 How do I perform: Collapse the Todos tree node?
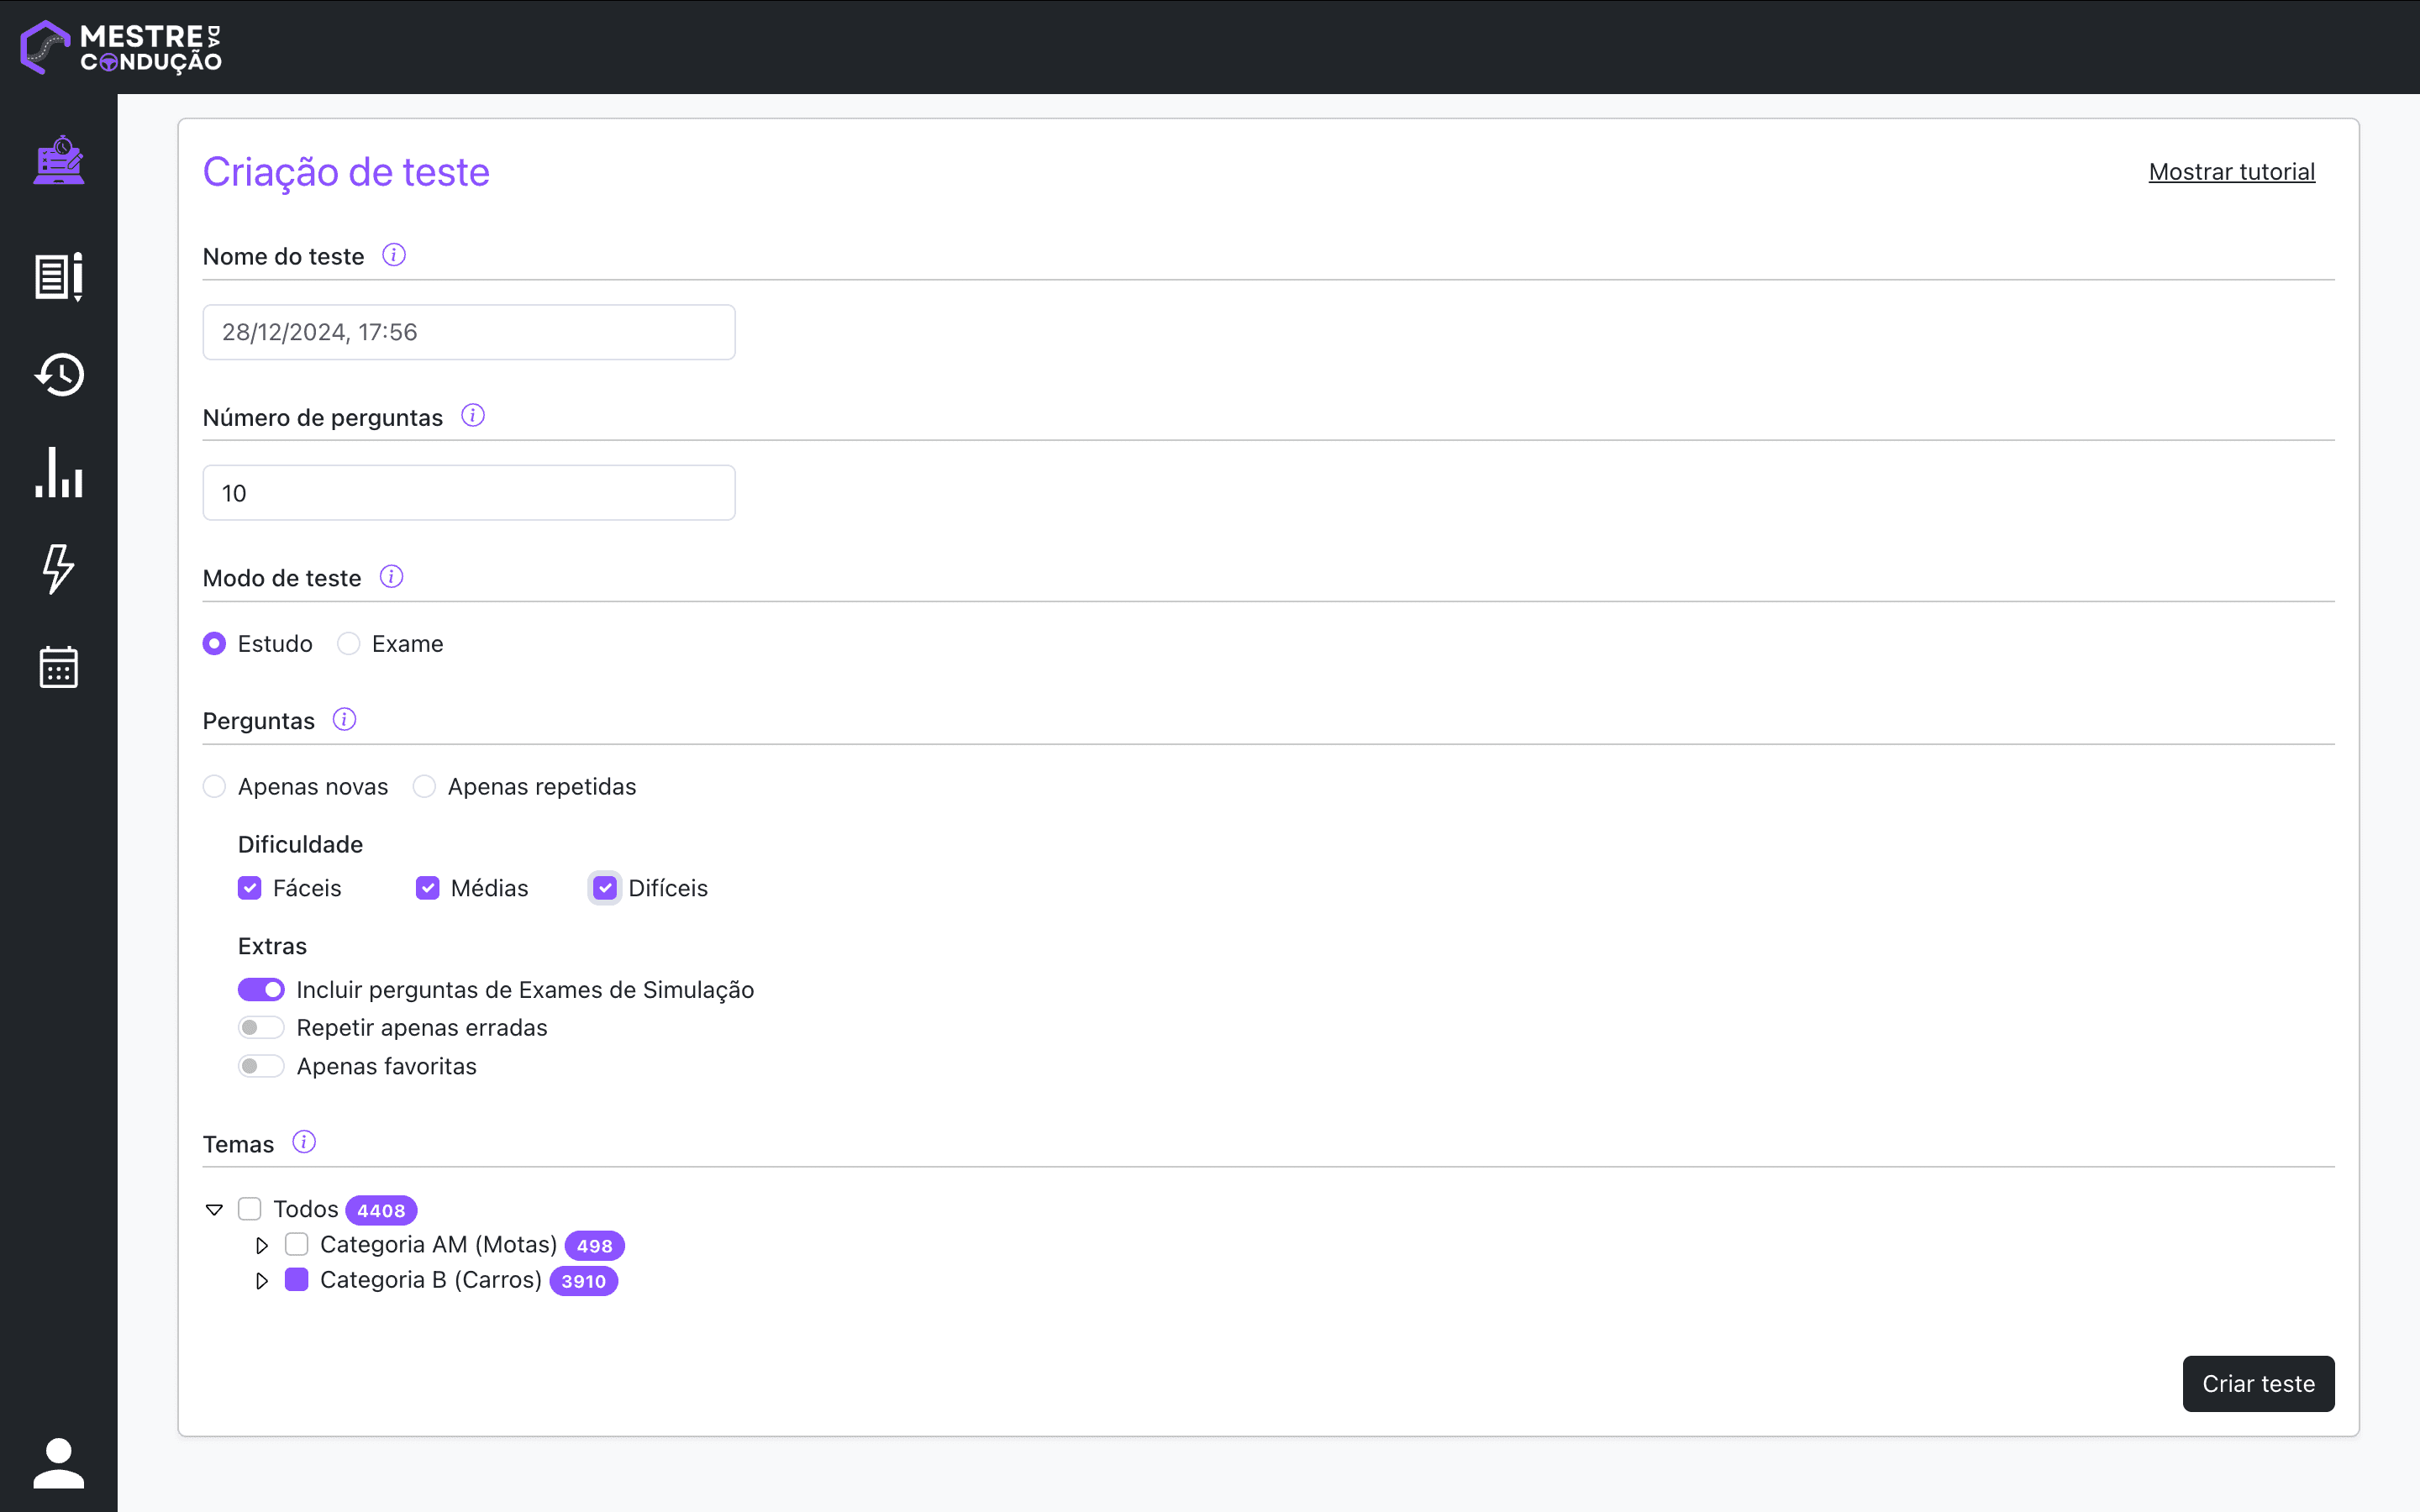(x=214, y=1210)
